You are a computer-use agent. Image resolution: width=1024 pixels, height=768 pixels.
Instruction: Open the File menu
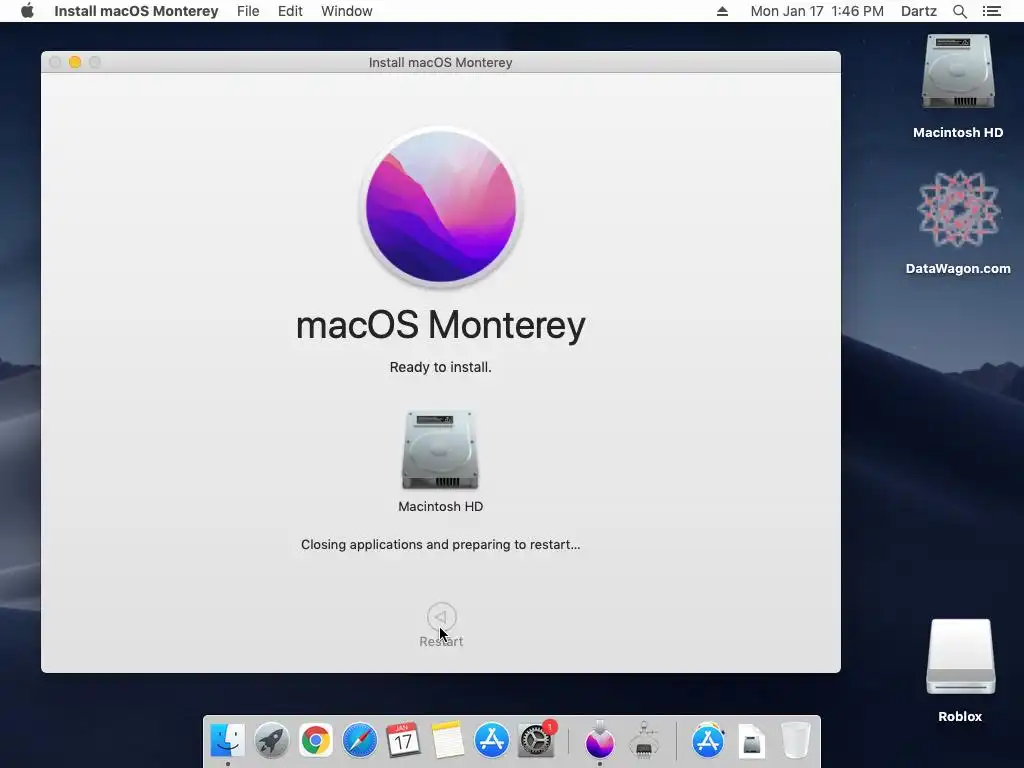pyautogui.click(x=248, y=11)
